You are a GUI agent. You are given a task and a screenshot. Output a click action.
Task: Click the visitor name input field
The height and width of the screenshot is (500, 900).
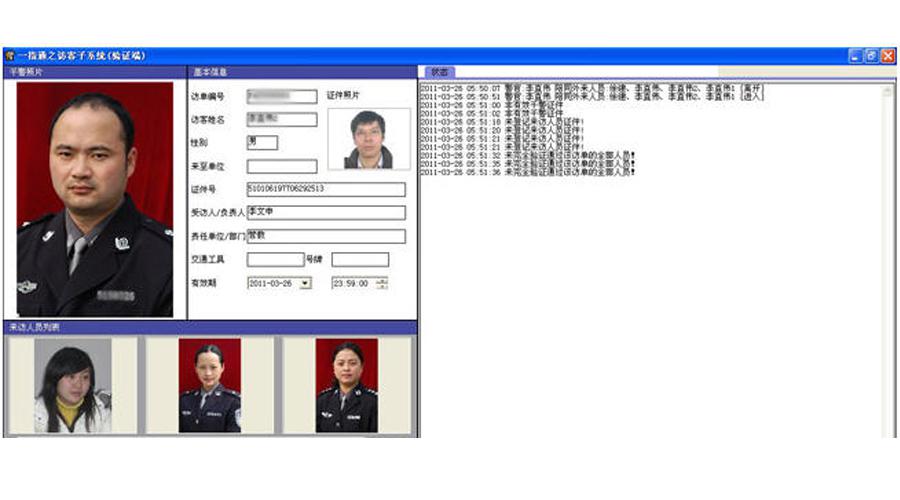coord(281,120)
